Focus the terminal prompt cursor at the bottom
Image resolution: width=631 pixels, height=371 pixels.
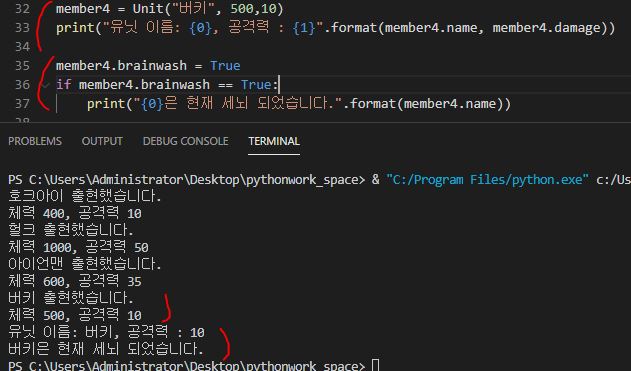[375, 365]
